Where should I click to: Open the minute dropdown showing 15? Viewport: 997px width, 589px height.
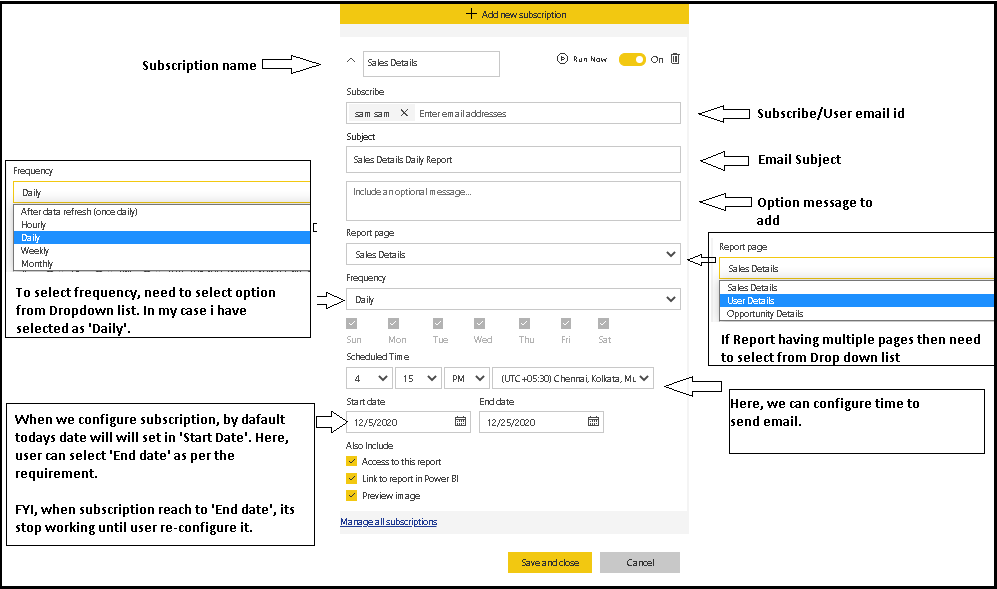[418, 378]
